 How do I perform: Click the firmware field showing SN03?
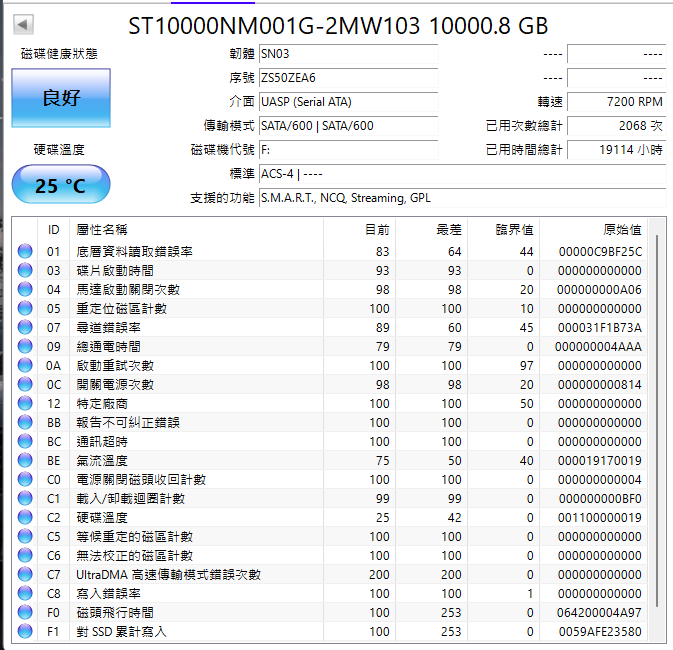[x=349, y=54]
